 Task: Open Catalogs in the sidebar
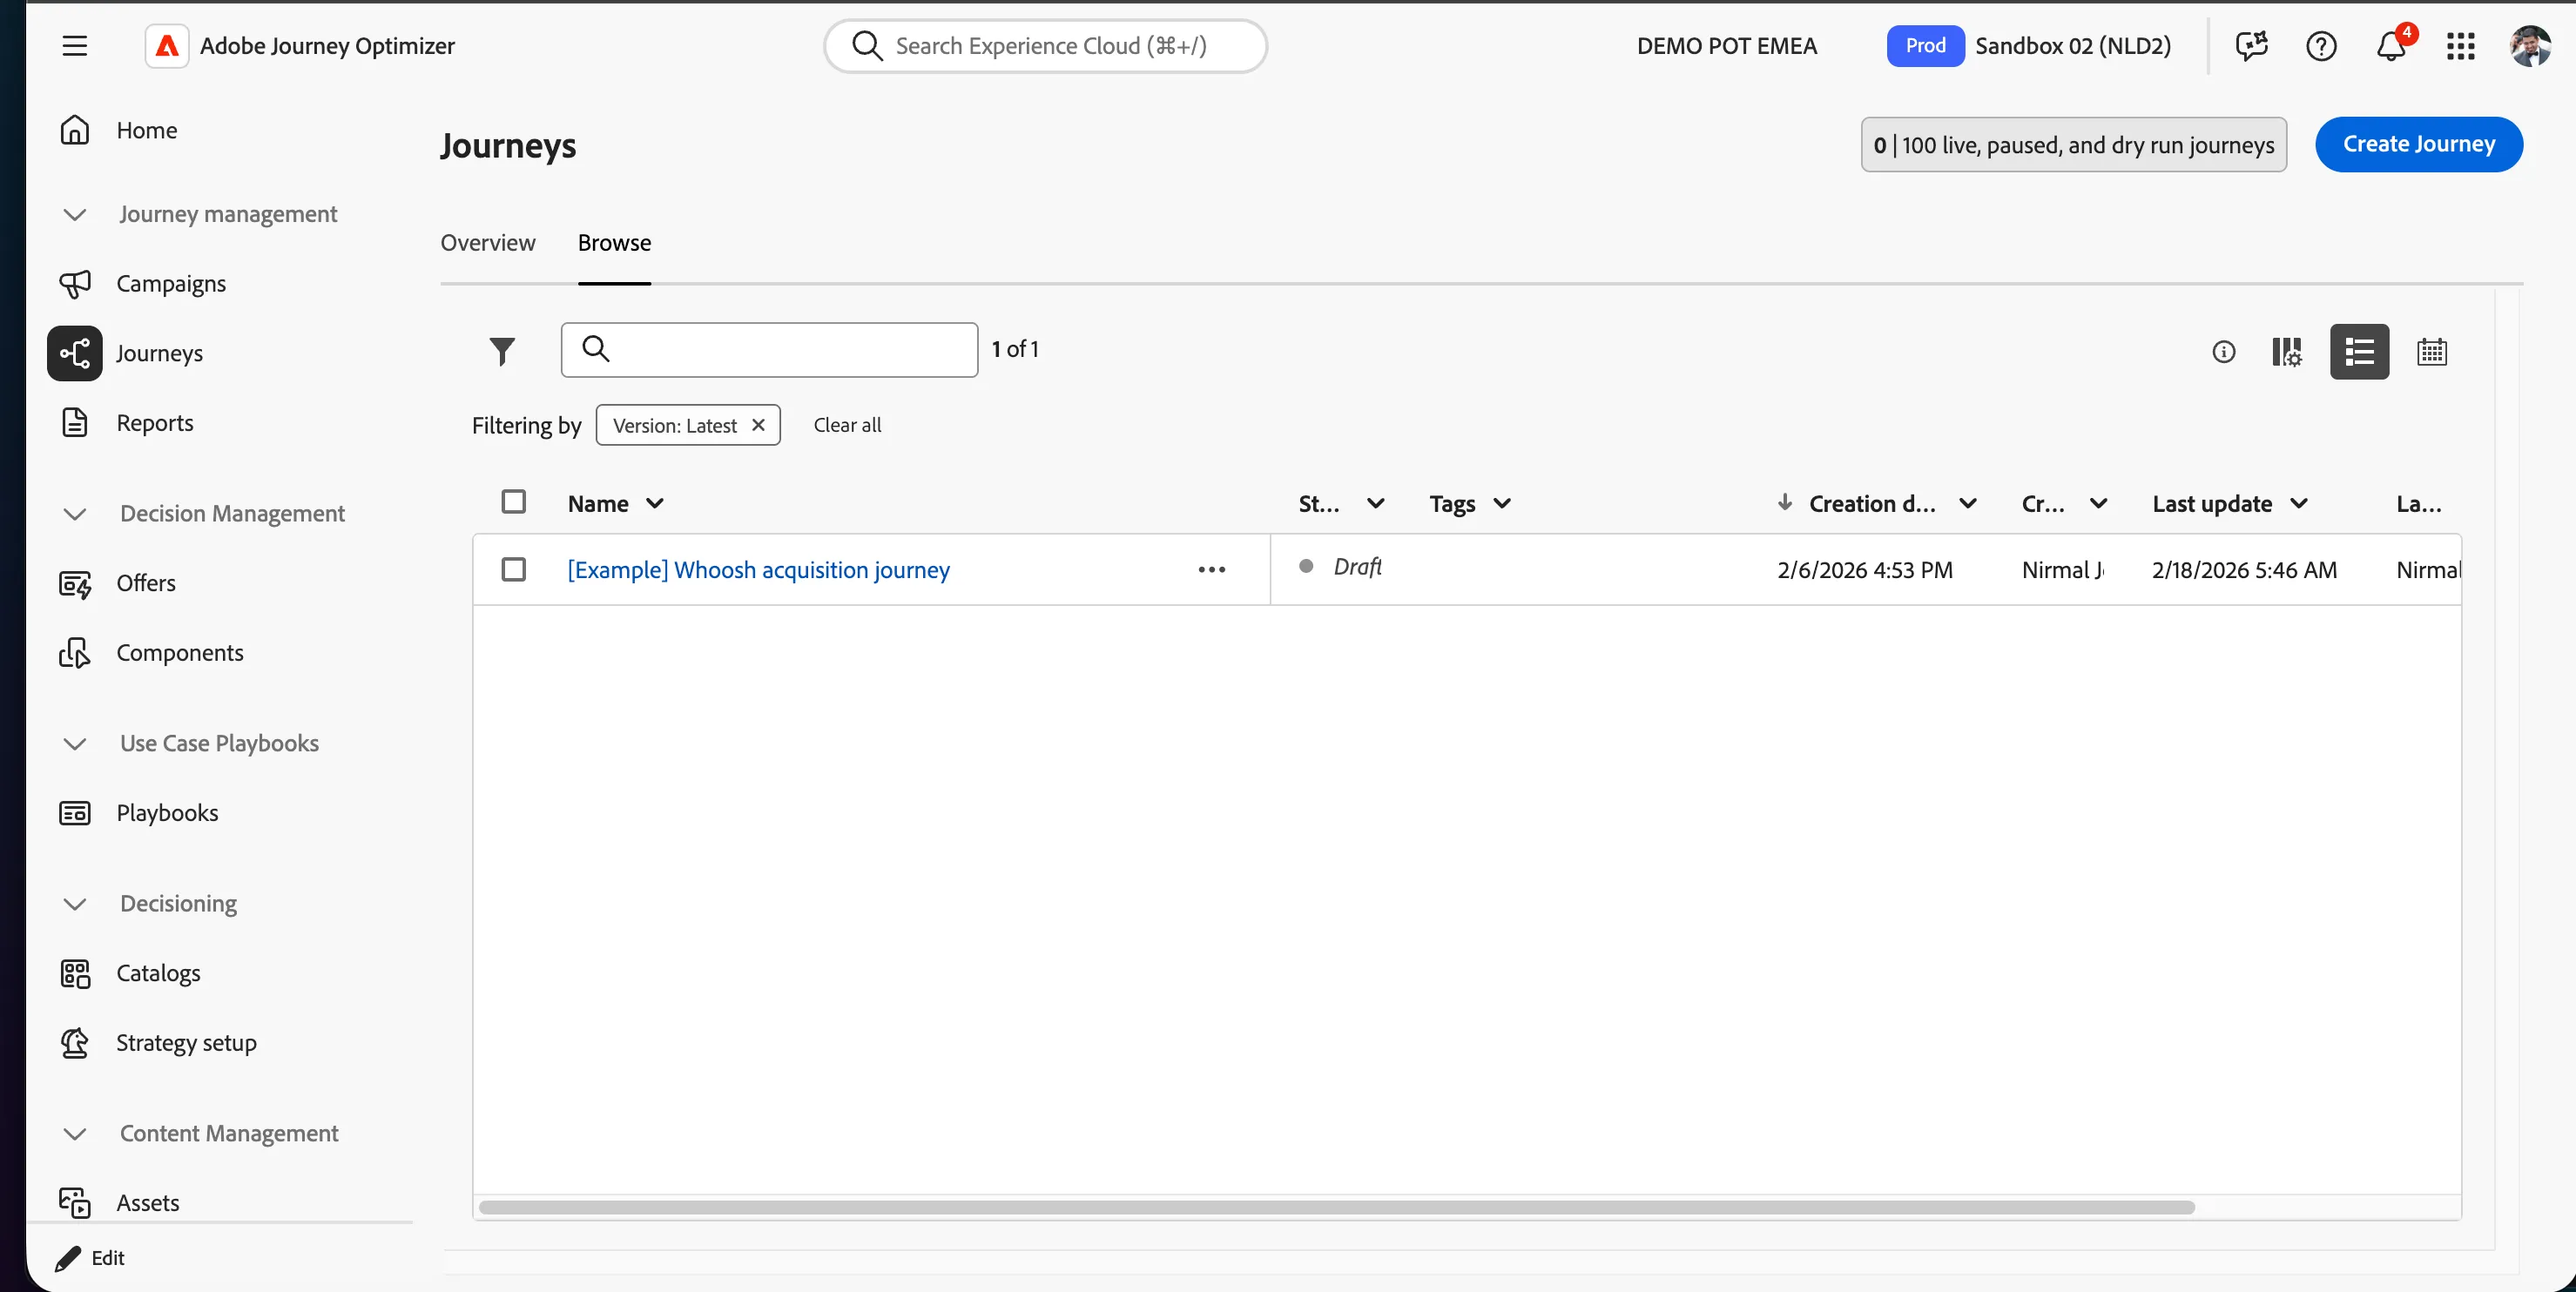pos(158,973)
